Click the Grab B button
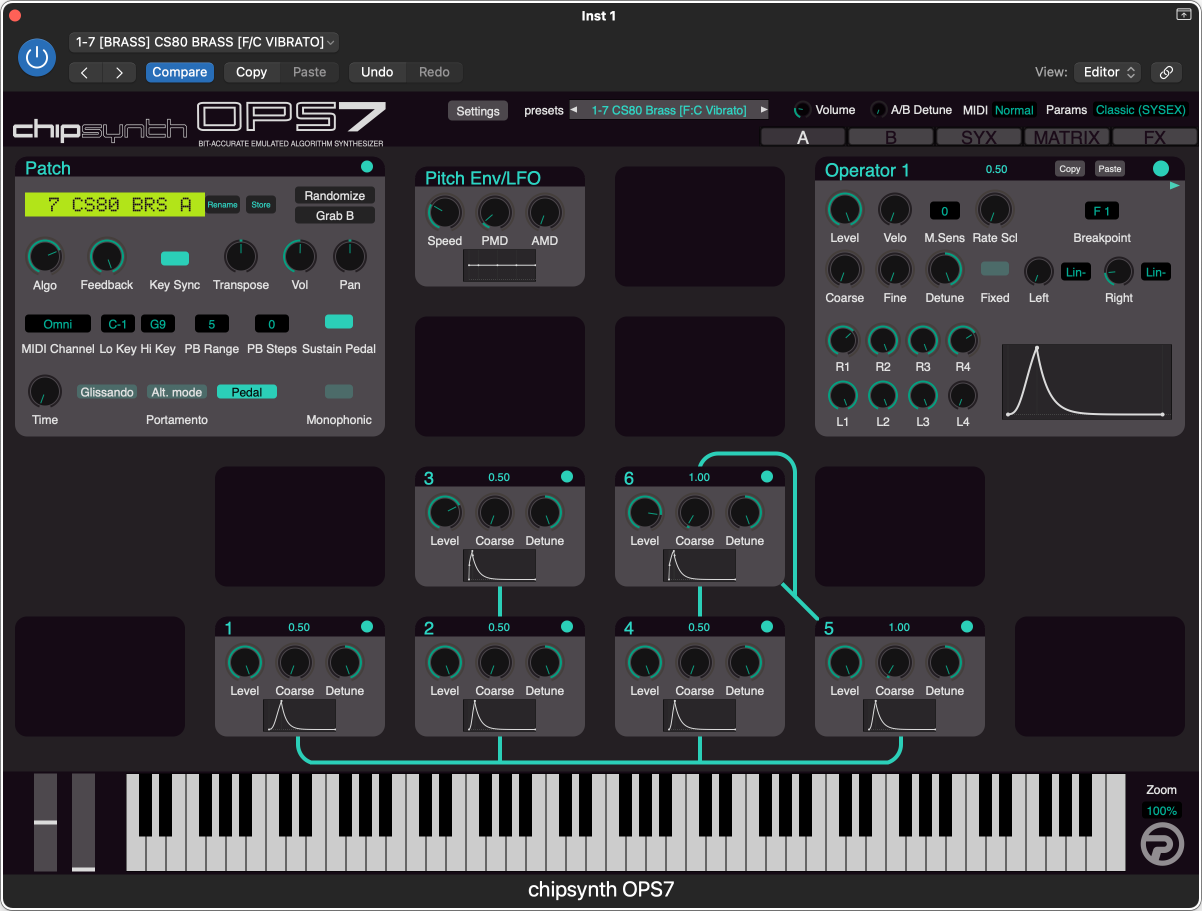 pyautogui.click(x=335, y=215)
